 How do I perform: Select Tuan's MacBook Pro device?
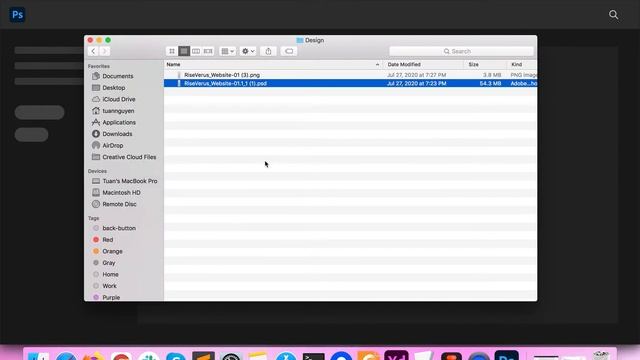130,181
